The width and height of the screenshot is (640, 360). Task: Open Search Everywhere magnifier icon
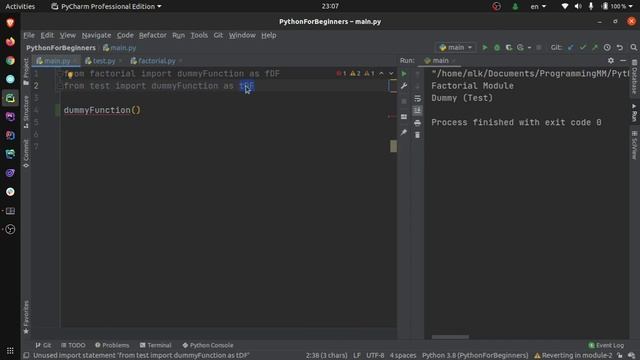(x=633, y=48)
